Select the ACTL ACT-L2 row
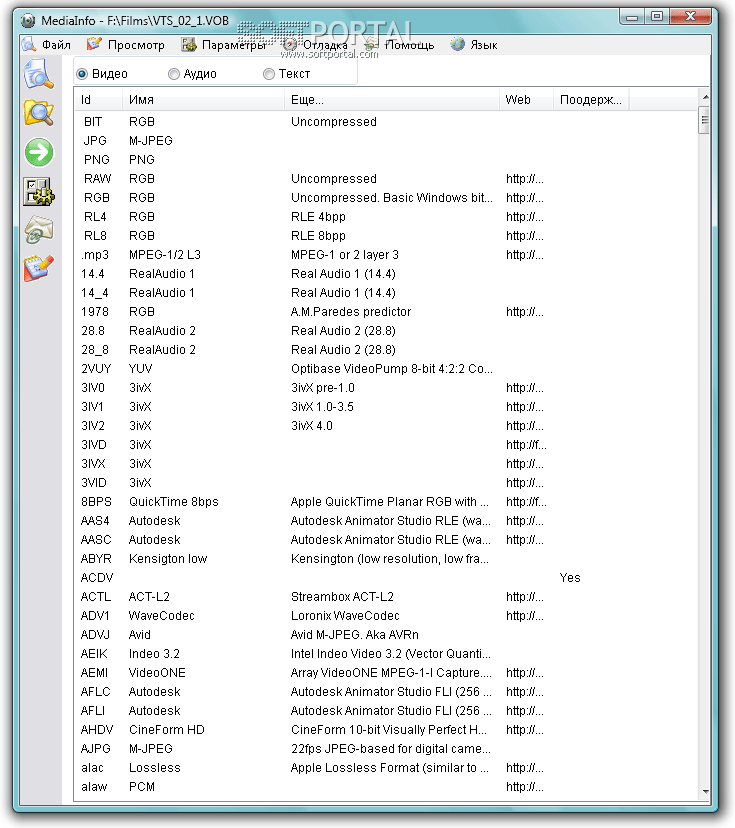The image size is (735, 828). pyautogui.click(x=386, y=597)
